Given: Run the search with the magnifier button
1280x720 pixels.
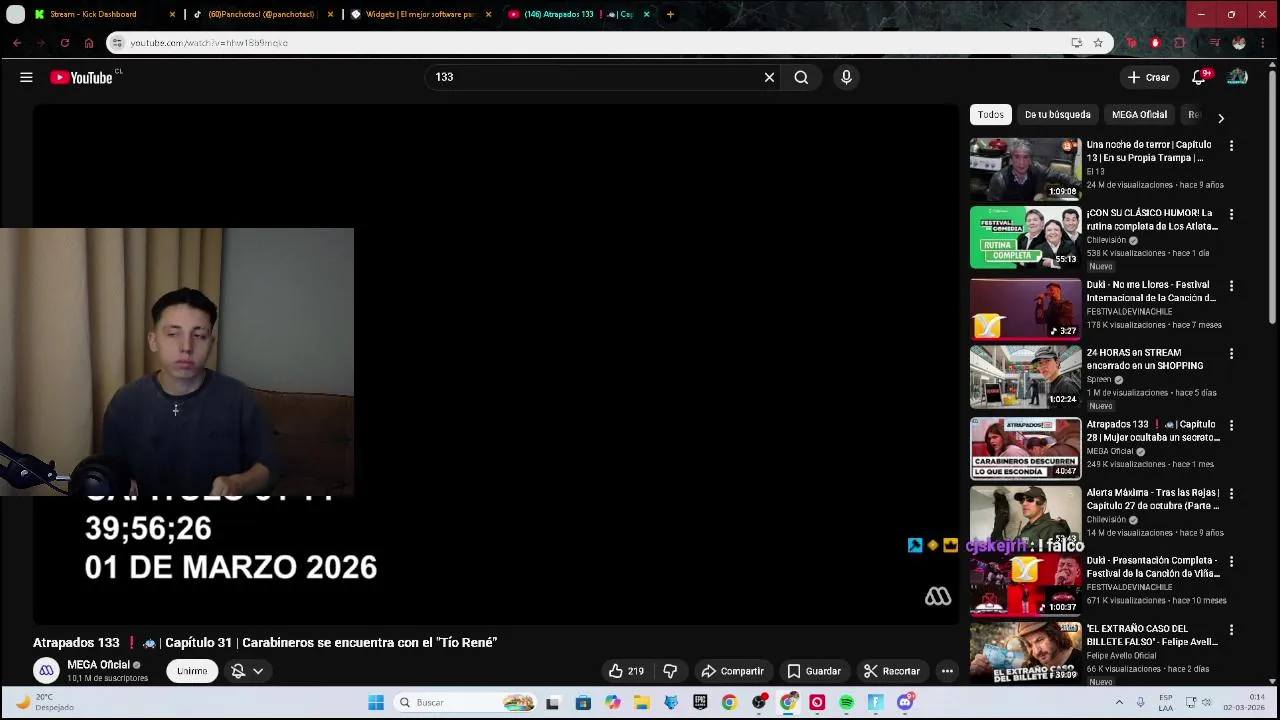Looking at the screenshot, I should pos(801,77).
